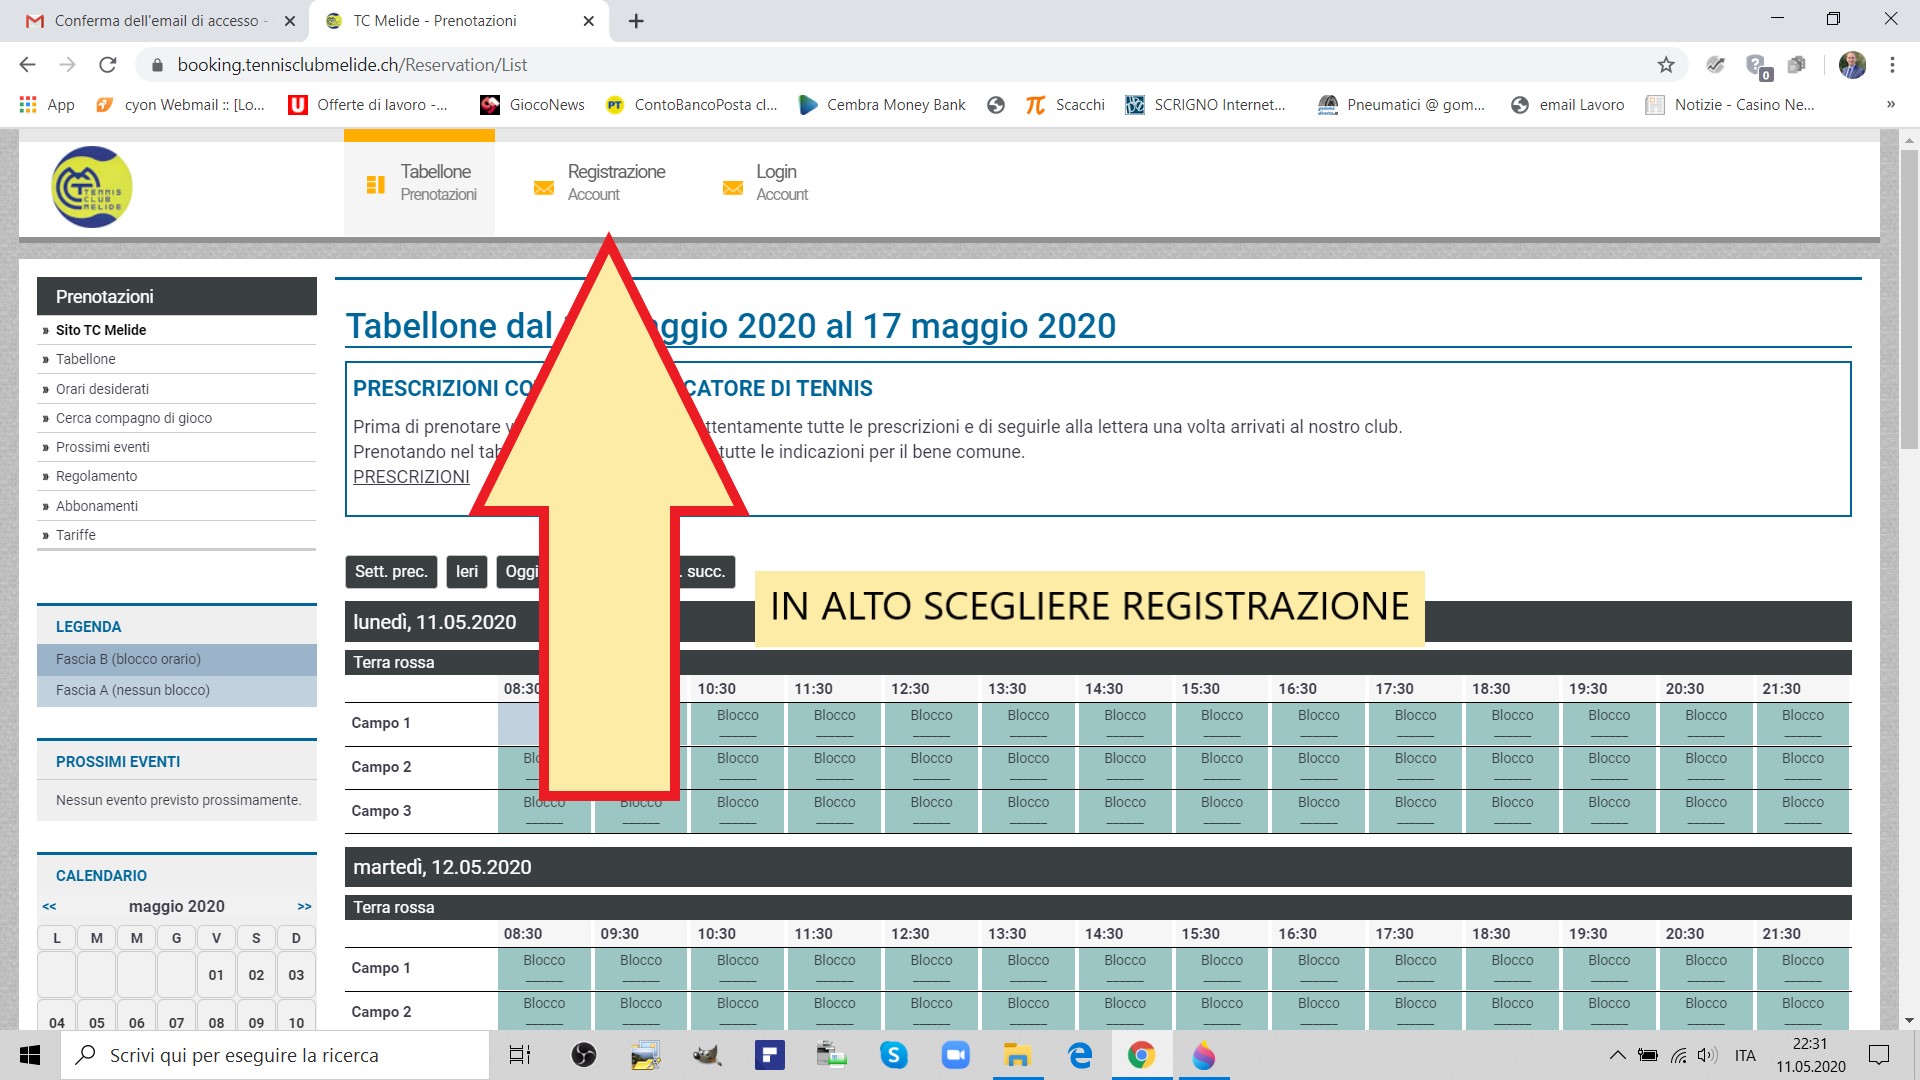
Task: Open the Cembra Money Bank bookmark
Action: pyautogui.click(x=882, y=105)
